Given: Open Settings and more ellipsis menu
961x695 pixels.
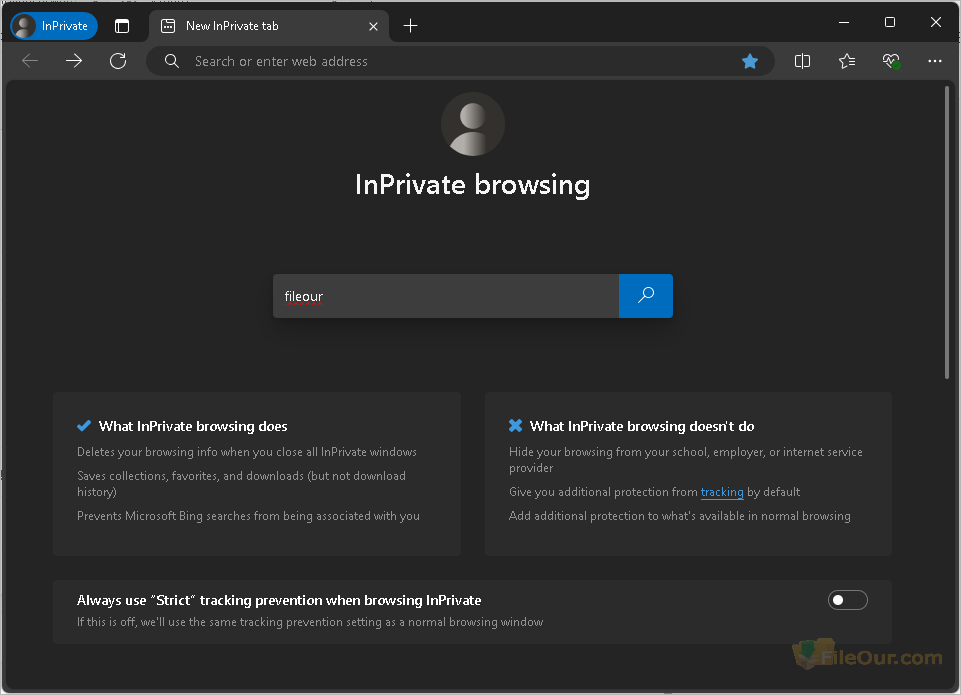Looking at the screenshot, I should point(935,61).
